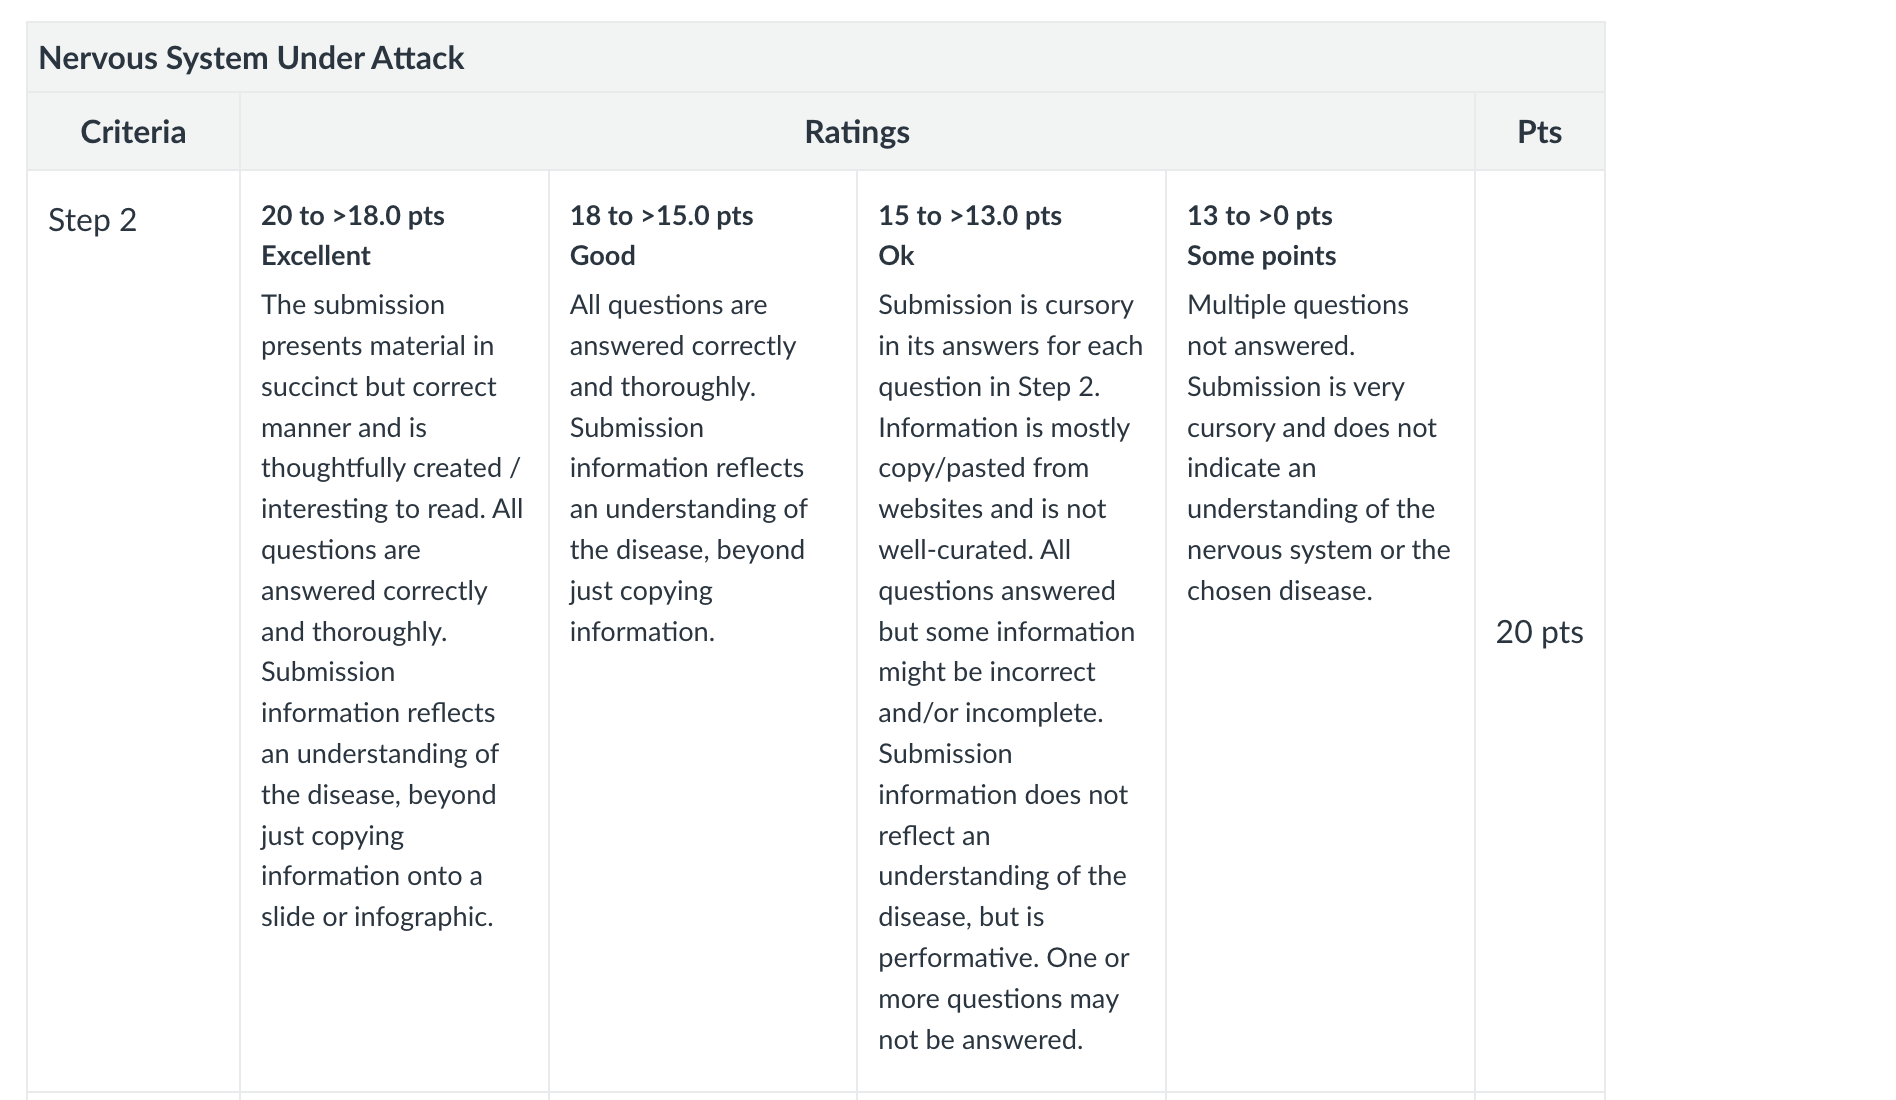Select the Good rating cell
Image resolution: width=1896 pixels, height=1100 pixels.
click(703, 631)
